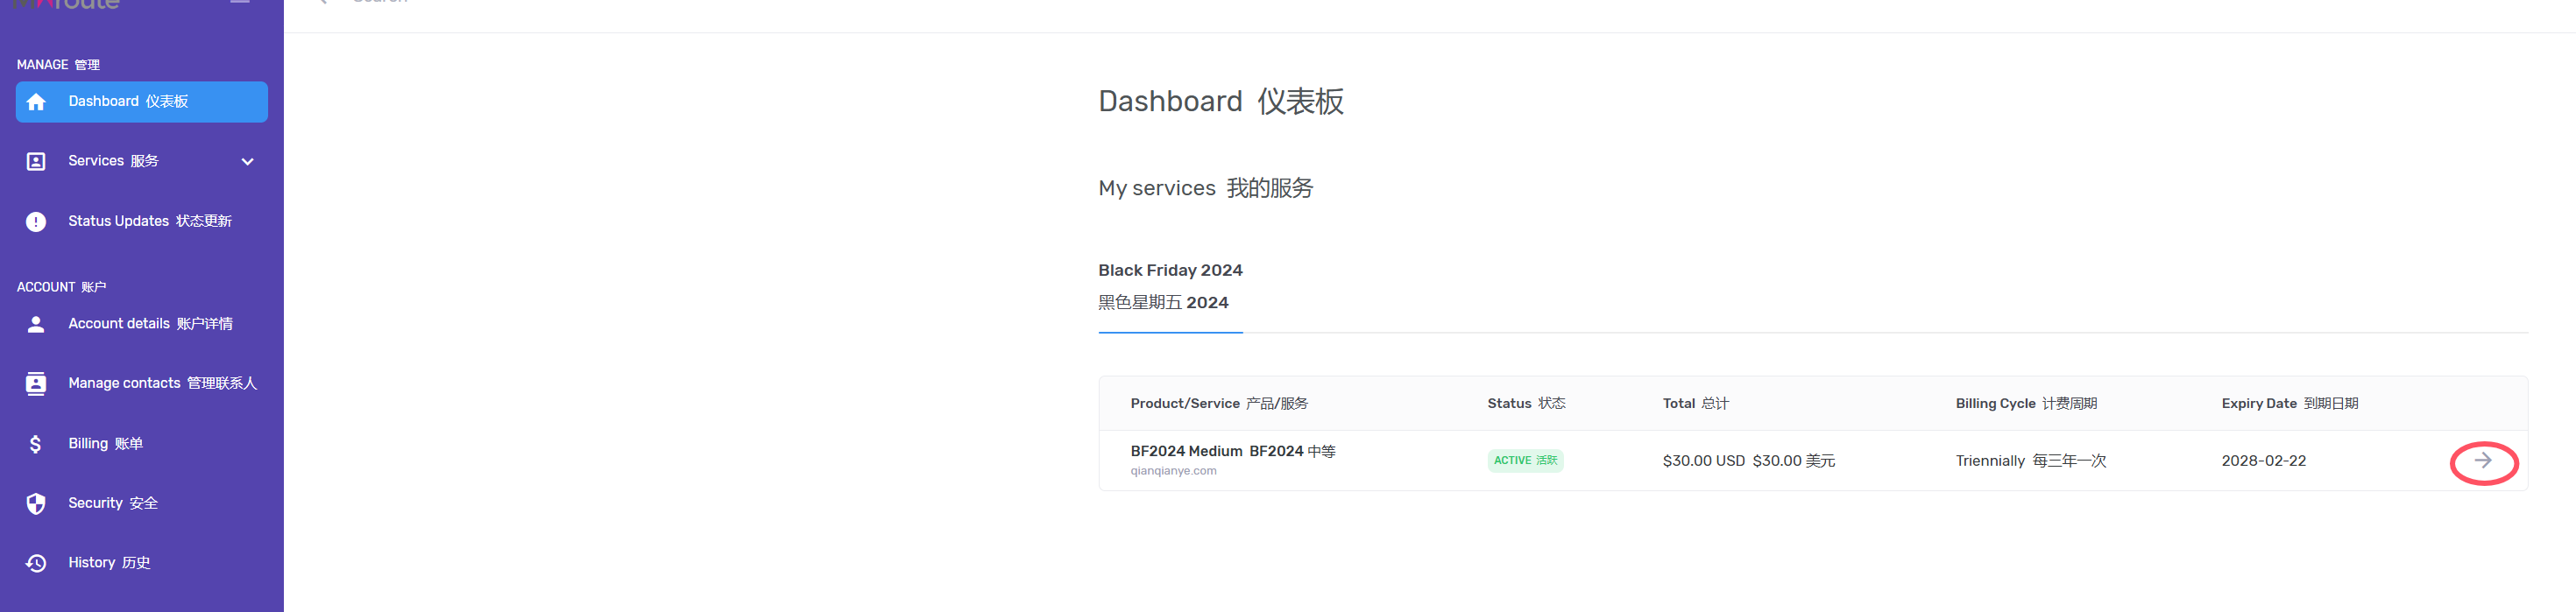Screen dimensions: 2576x612
Task: Expand the Services submenu chevron
Action: click(247, 162)
